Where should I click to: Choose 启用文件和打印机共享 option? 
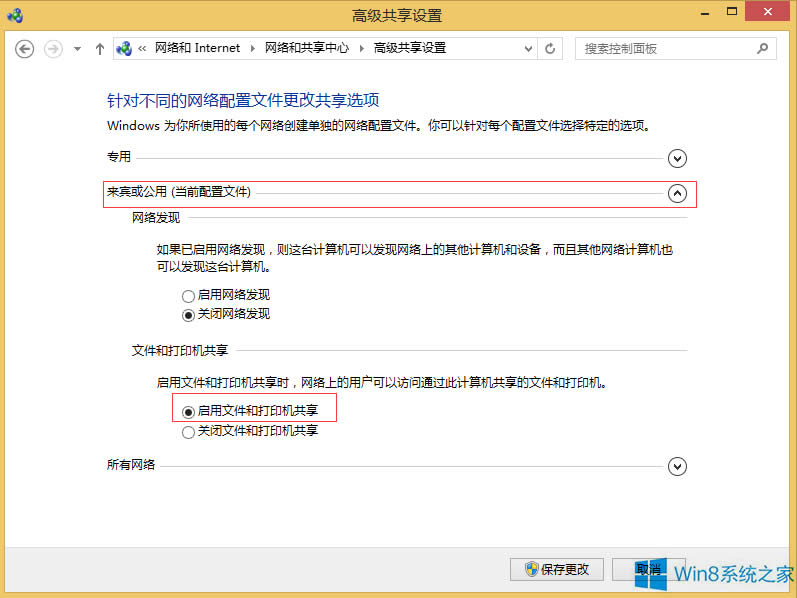[x=188, y=411]
